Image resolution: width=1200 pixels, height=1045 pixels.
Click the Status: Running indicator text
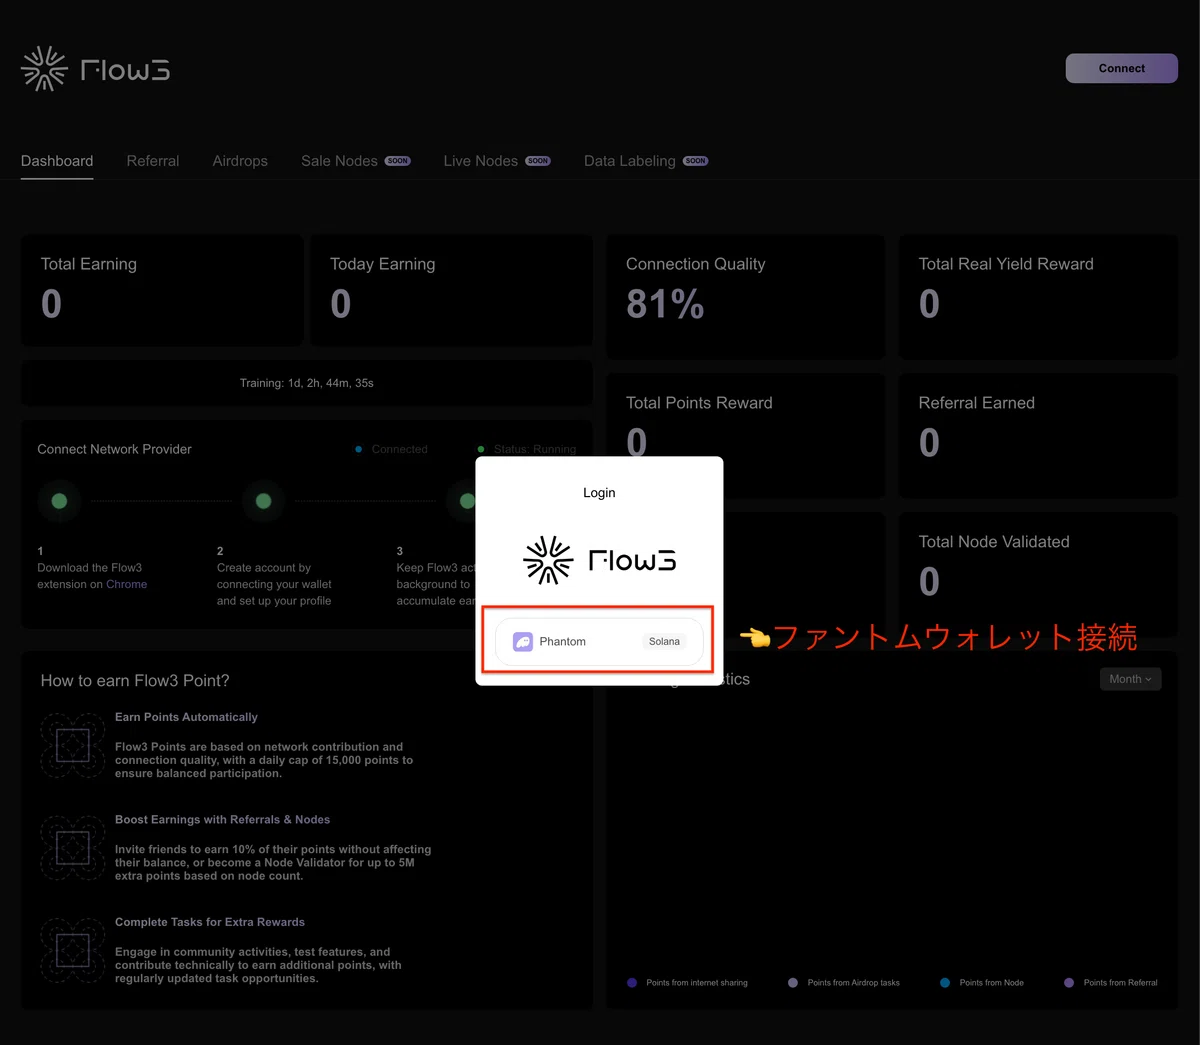(535, 449)
